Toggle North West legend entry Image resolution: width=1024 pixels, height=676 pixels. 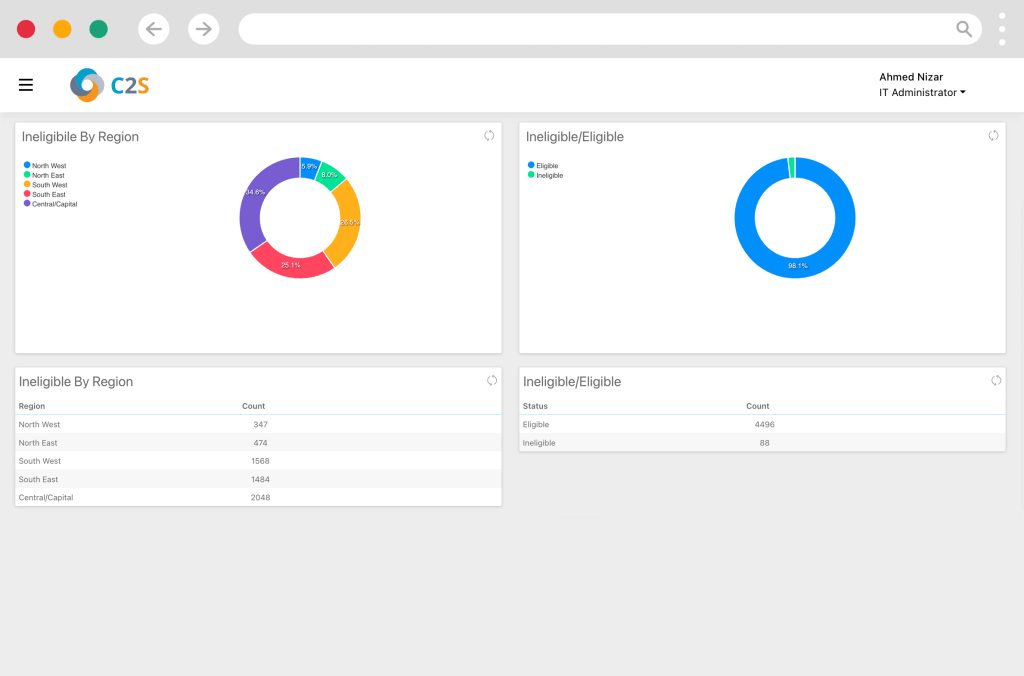(47, 165)
